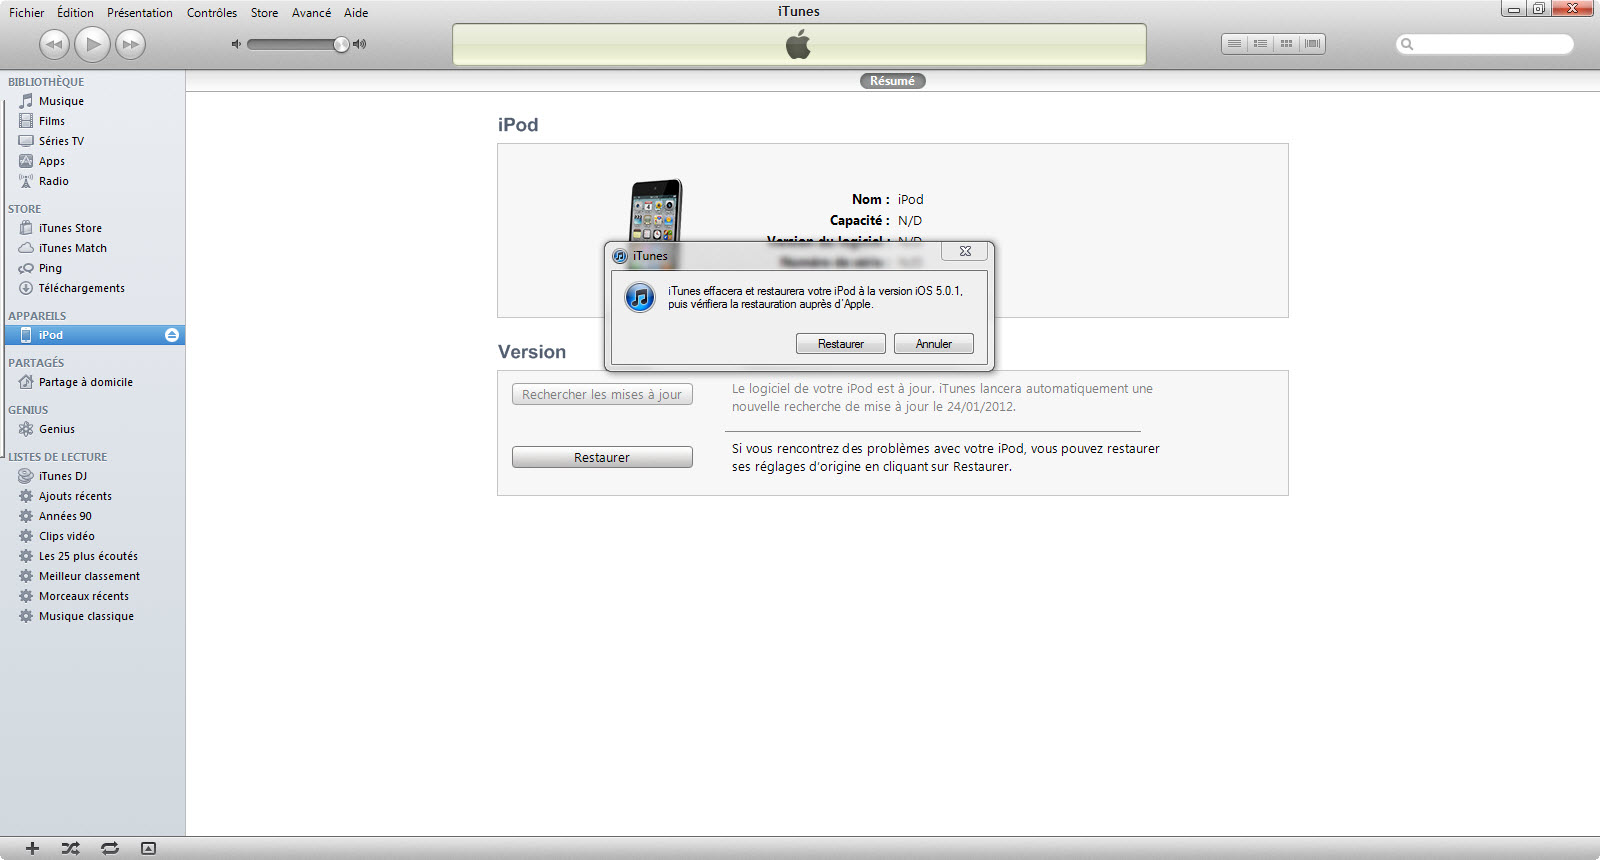Screen dimensions: 1600x860
Task: Open the Les 25 plus écoutés playlist
Action: coord(88,556)
